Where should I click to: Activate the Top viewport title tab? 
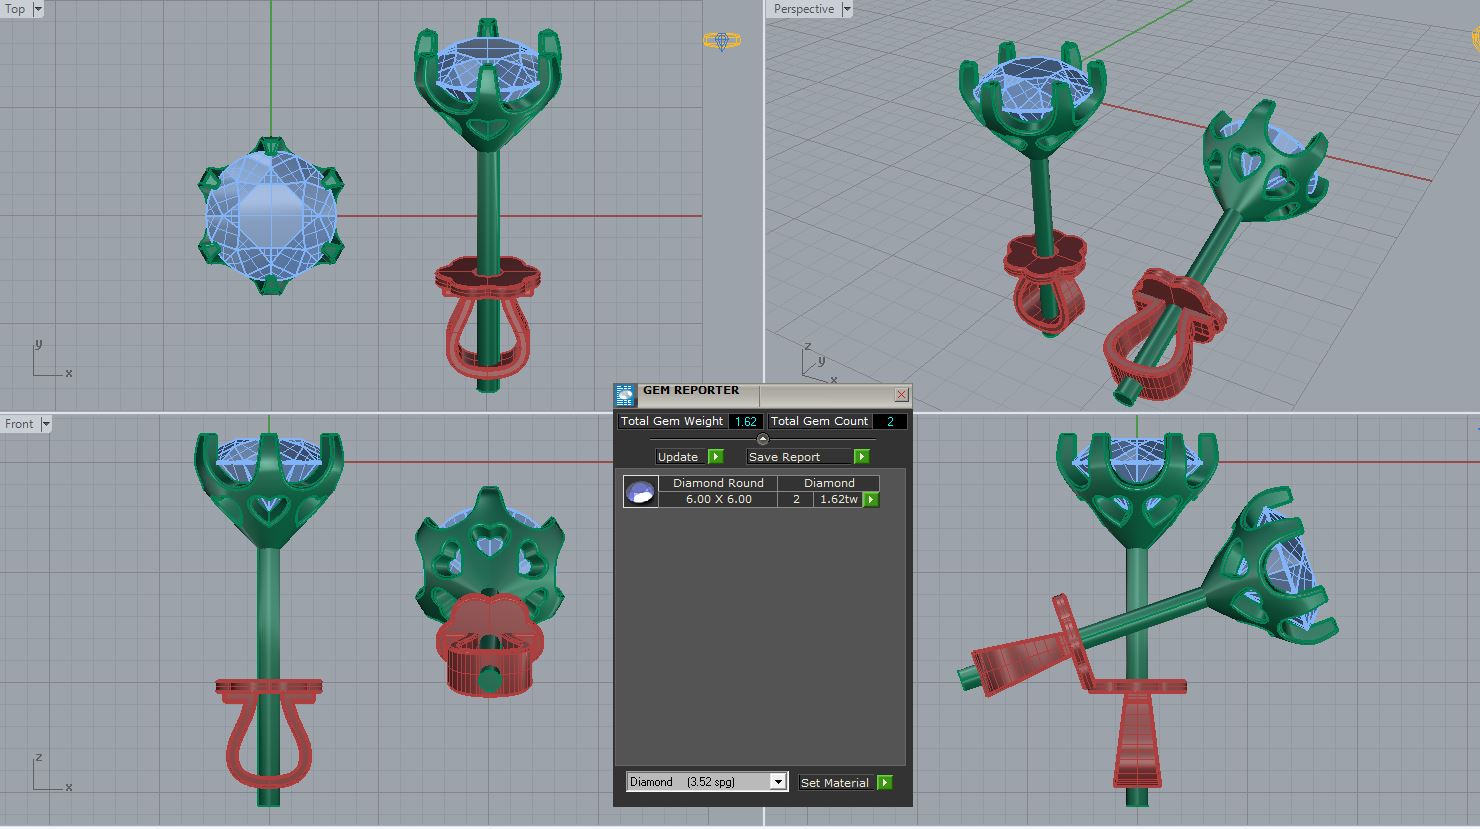pos(16,9)
